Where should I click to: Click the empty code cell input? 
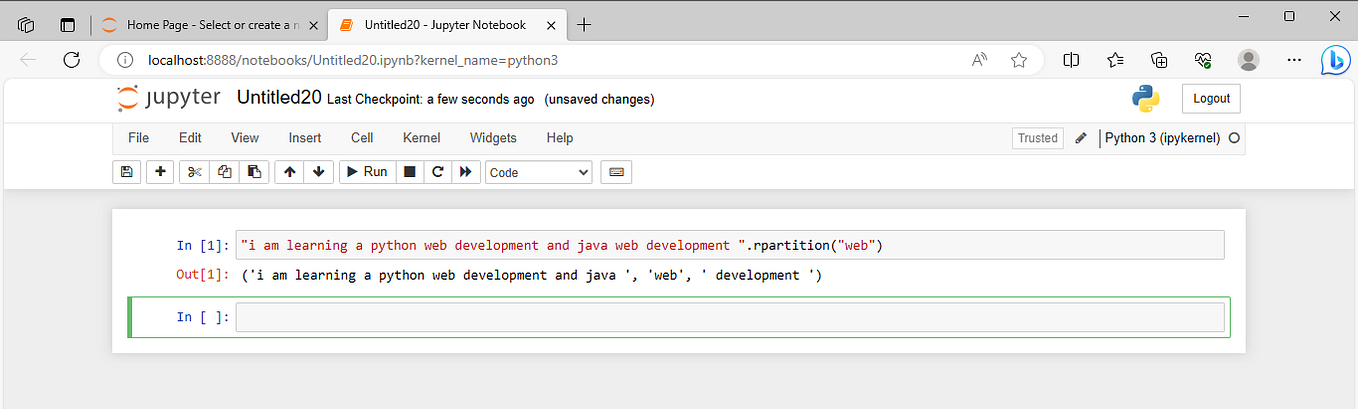pyautogui.click(x=729, y=317)
